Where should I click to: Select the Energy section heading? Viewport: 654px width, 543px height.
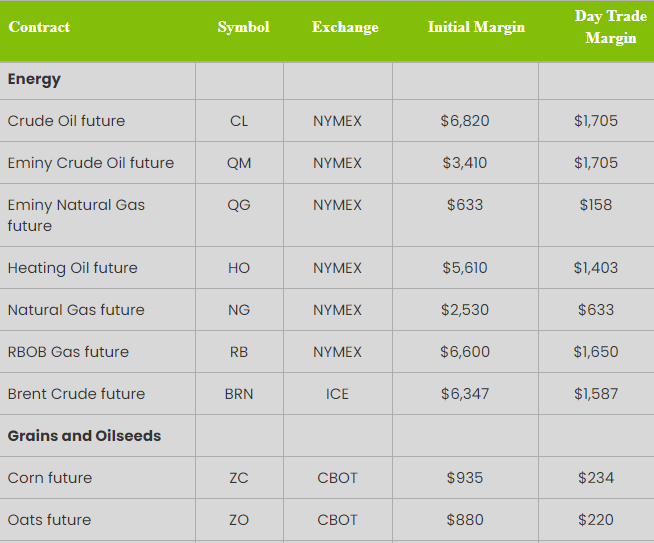click(x=34, y=79)
